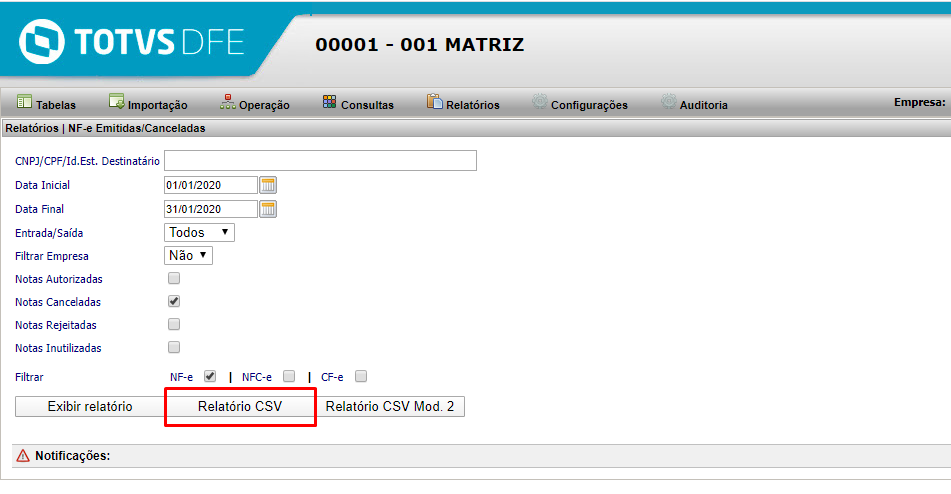Enable the Notas Rejeitadas checkbox
951x494 pixels.
pyautogui.click(x=174, y=324)
